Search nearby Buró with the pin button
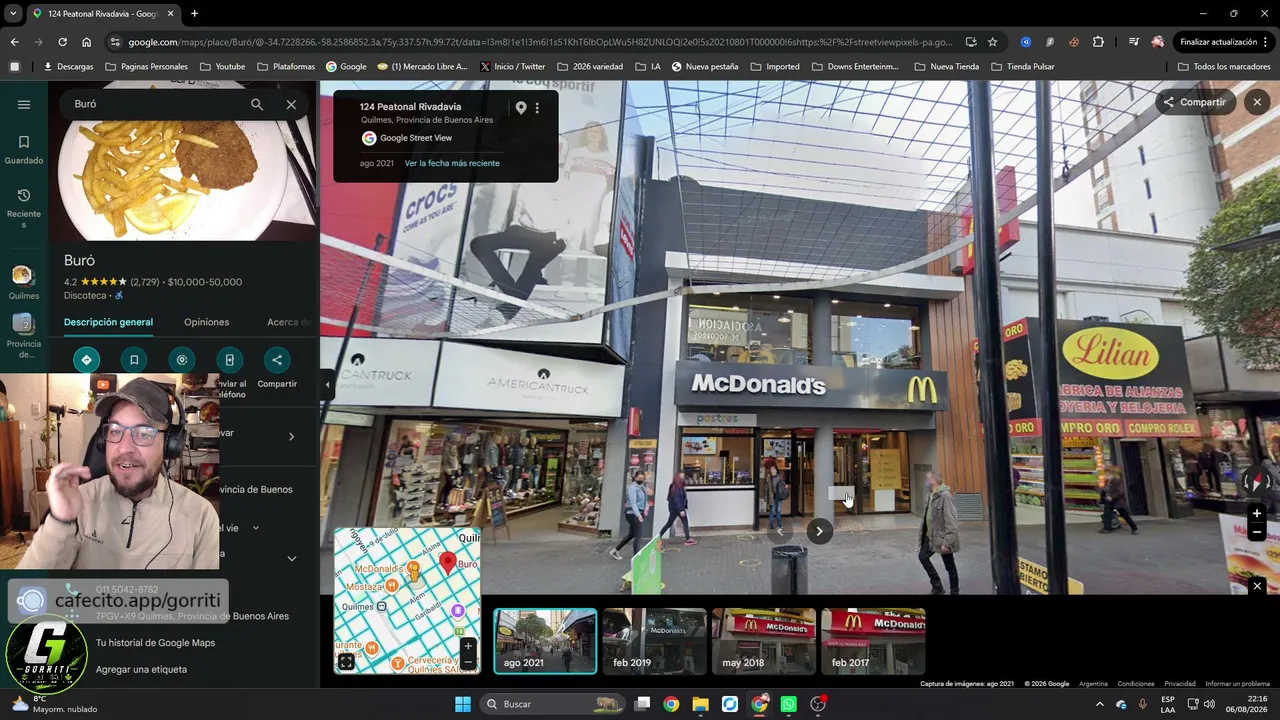This screenshot has height=720, width=1280. tap(182, 360)
